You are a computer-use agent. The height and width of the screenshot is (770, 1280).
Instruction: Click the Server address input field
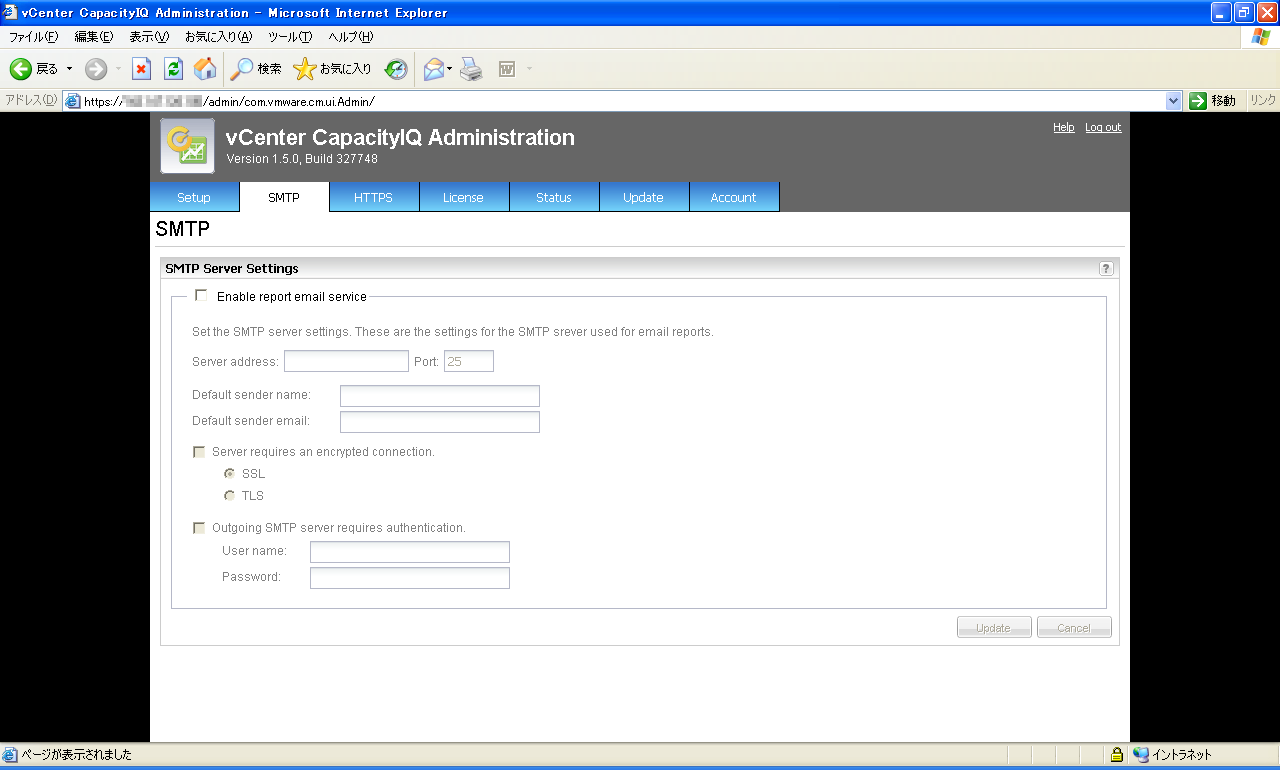point(346,361)
